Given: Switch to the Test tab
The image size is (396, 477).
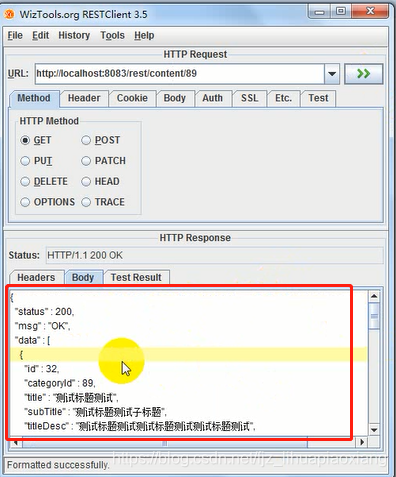Looking at the screenshot, I should point(318,98).
